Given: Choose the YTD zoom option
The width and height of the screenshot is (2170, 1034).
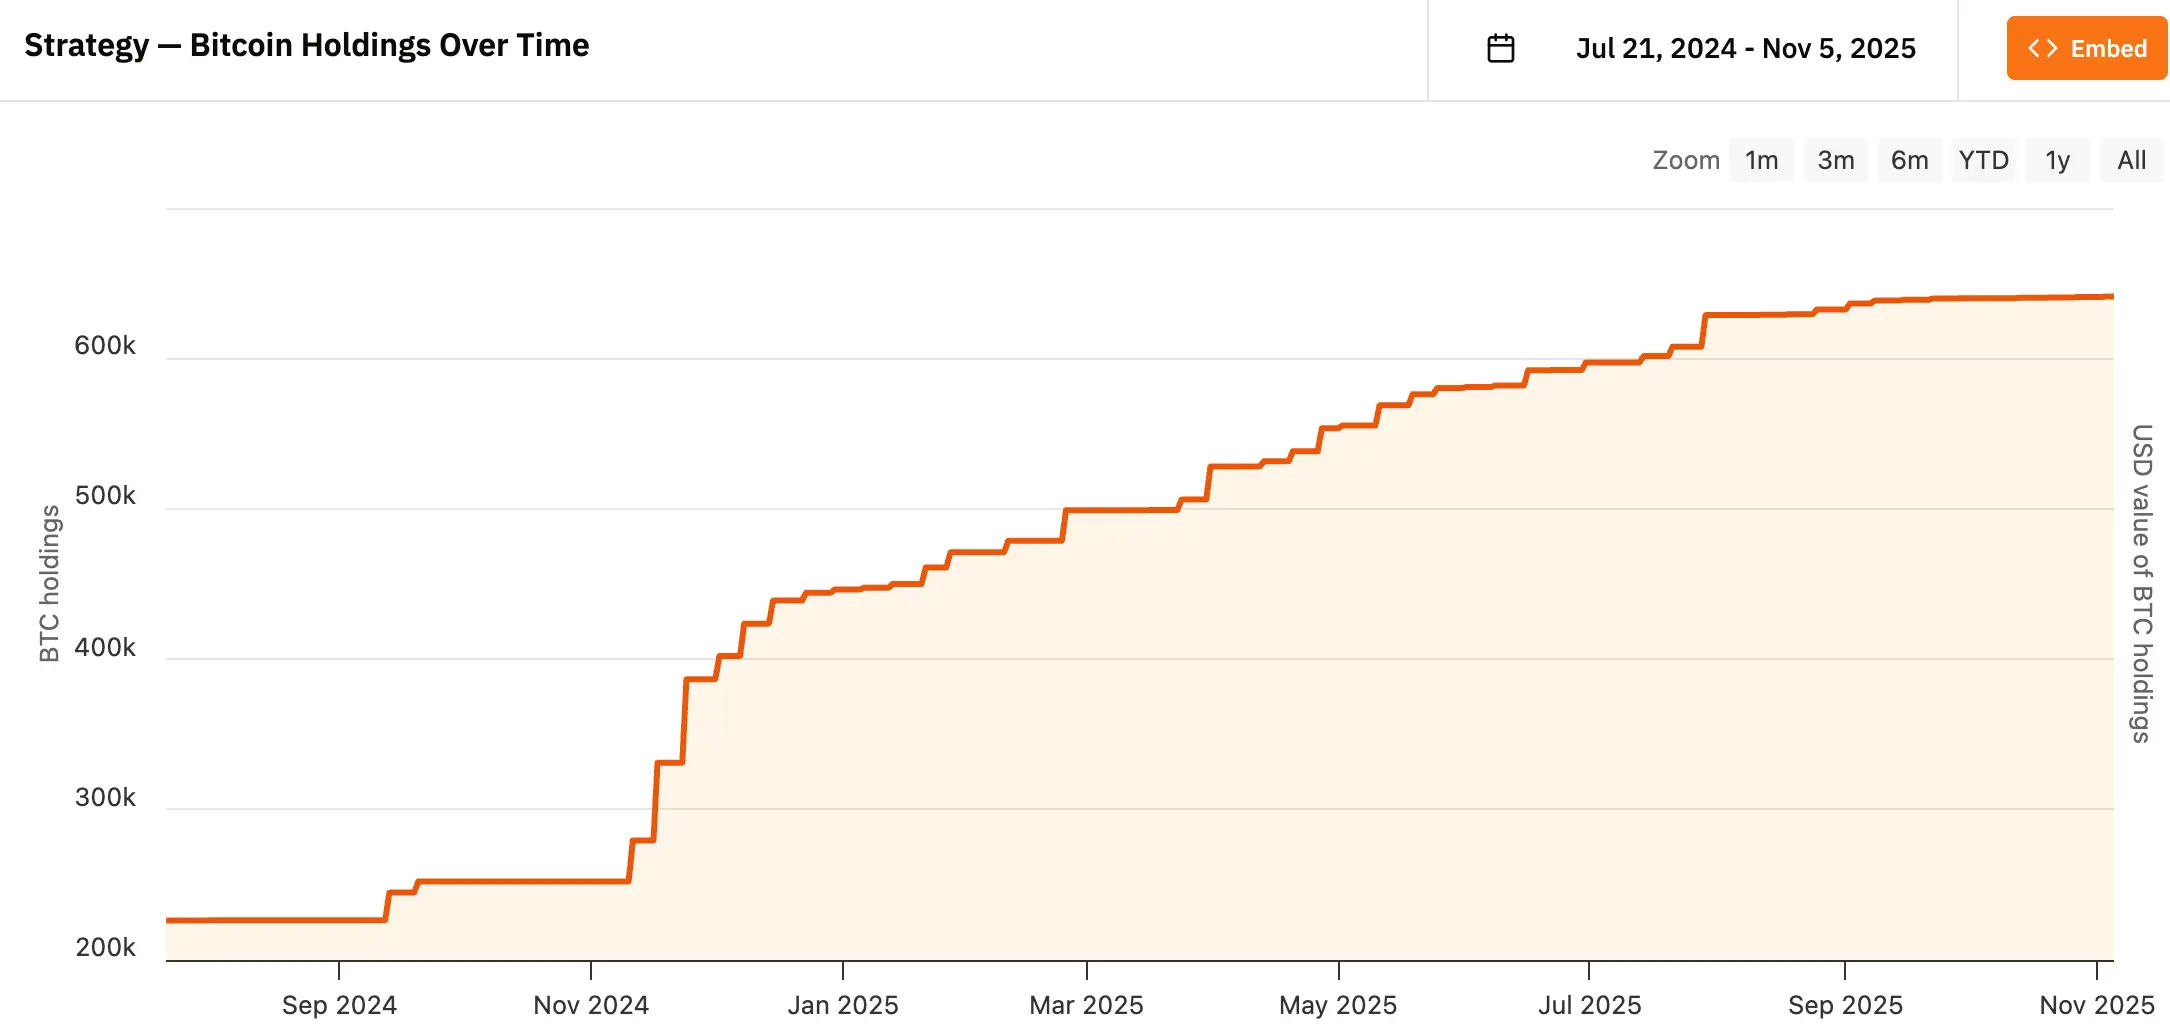Looking at the screenshot, I should point(1983,160).
